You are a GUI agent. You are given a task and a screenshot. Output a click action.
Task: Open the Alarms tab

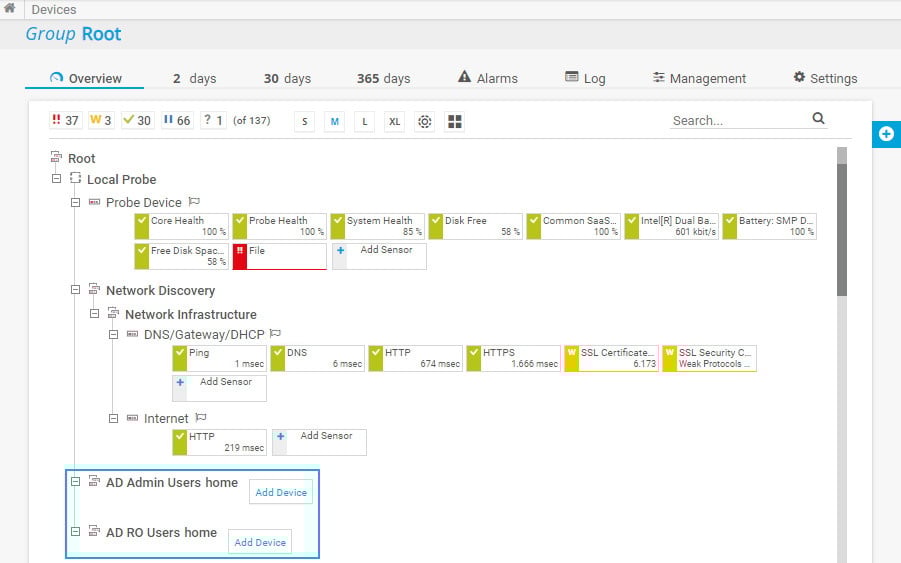487,78
